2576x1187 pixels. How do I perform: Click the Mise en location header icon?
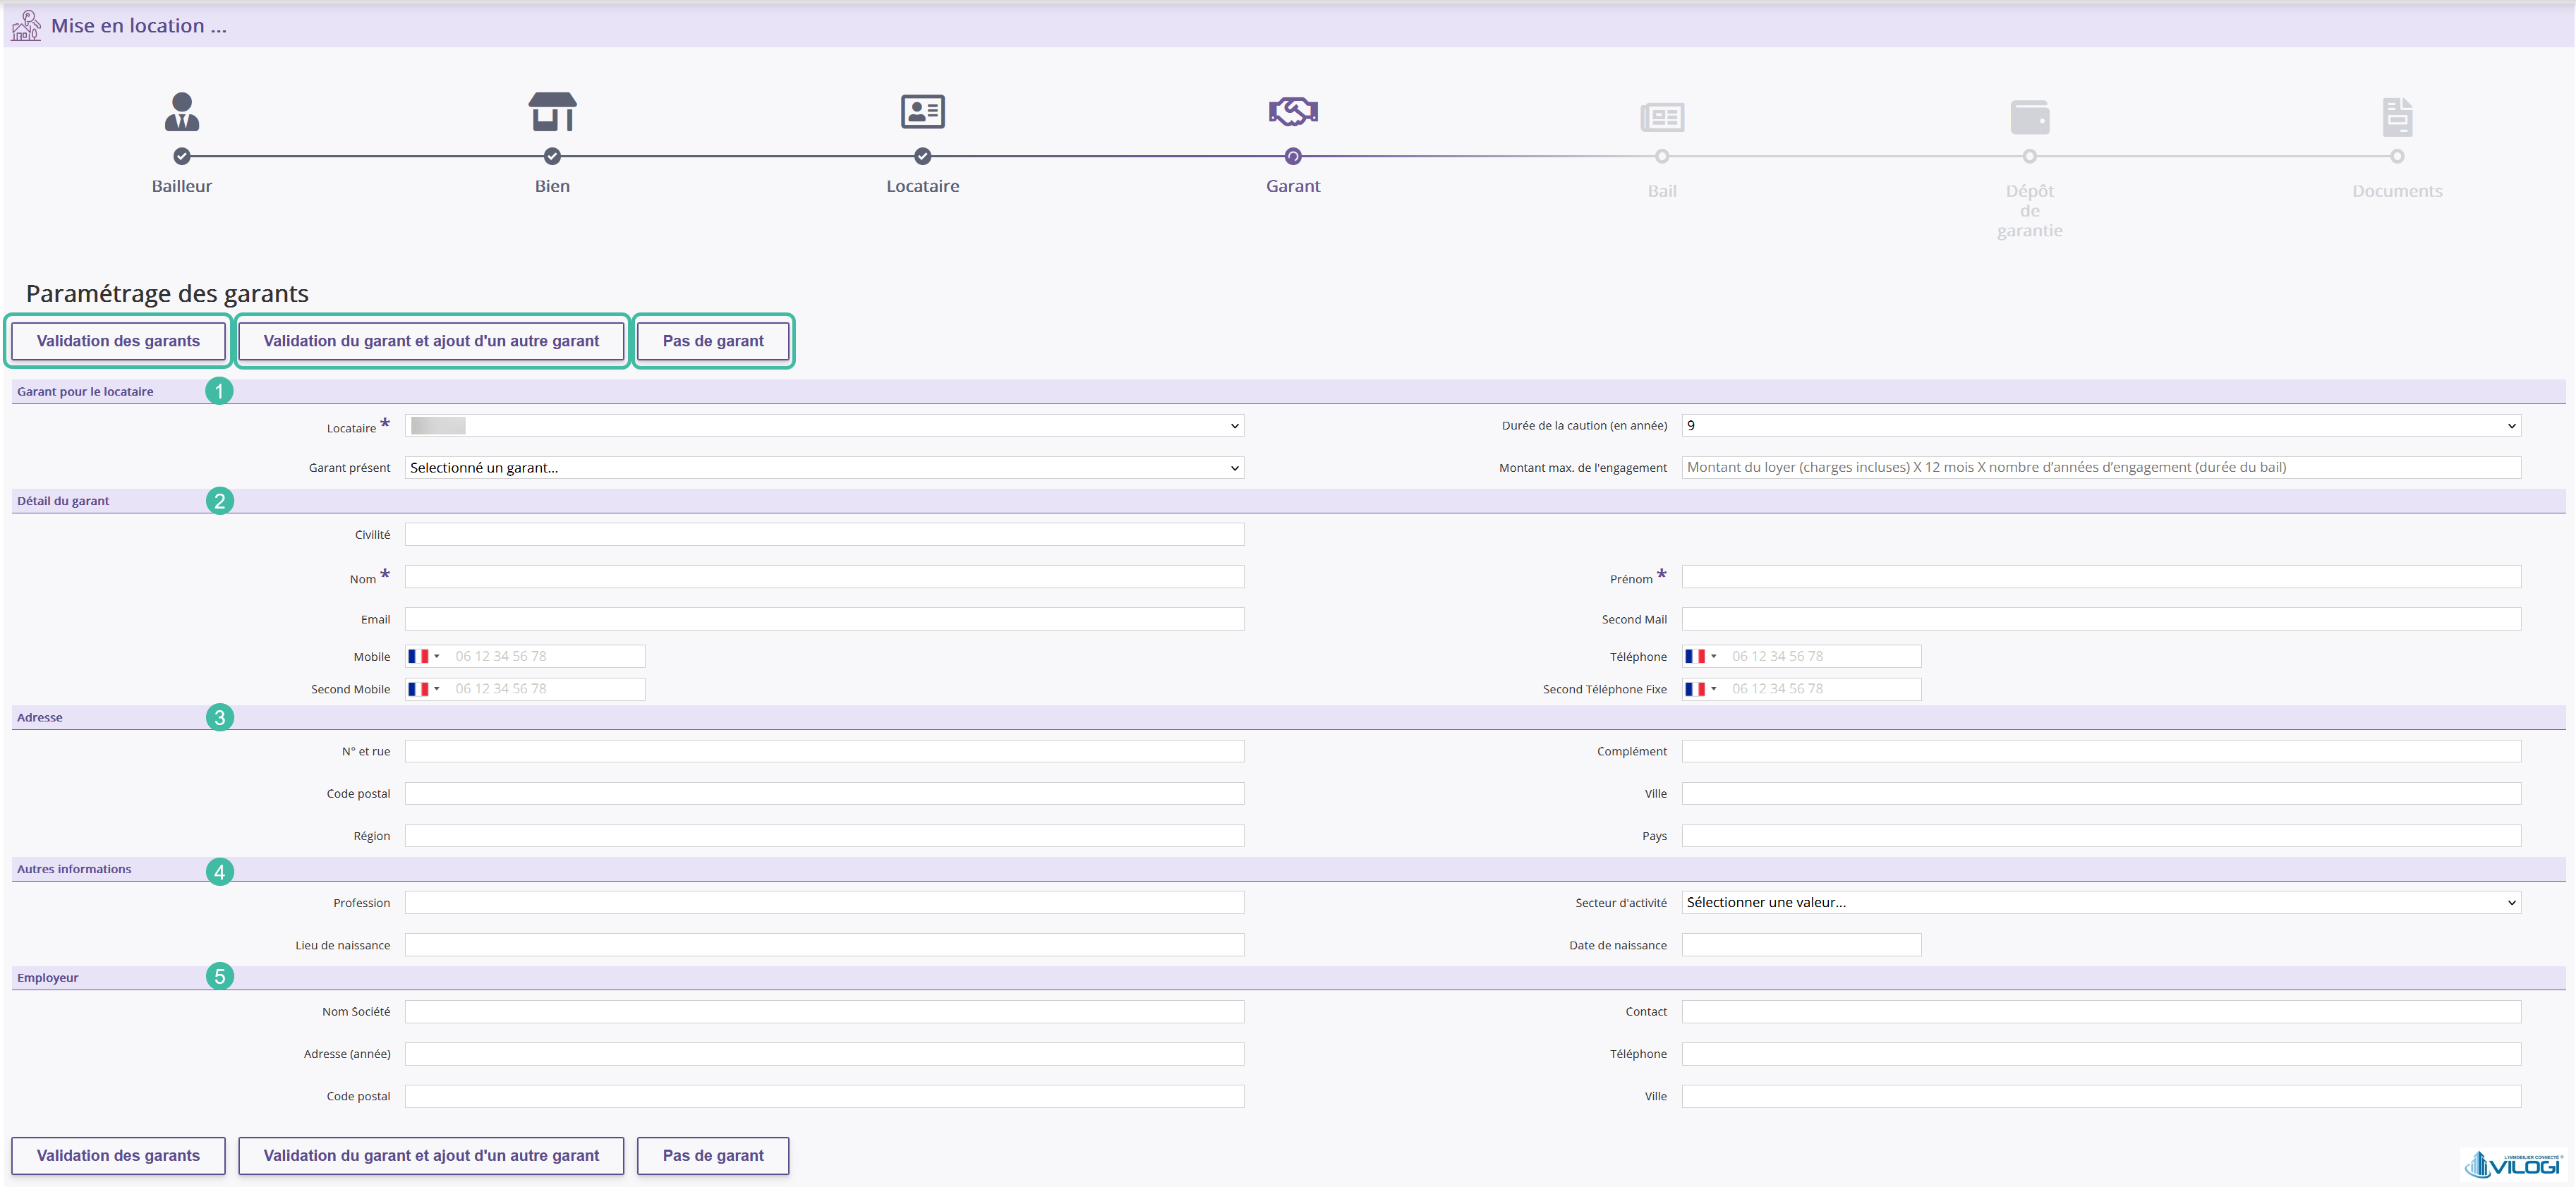[x=26, y=25]
